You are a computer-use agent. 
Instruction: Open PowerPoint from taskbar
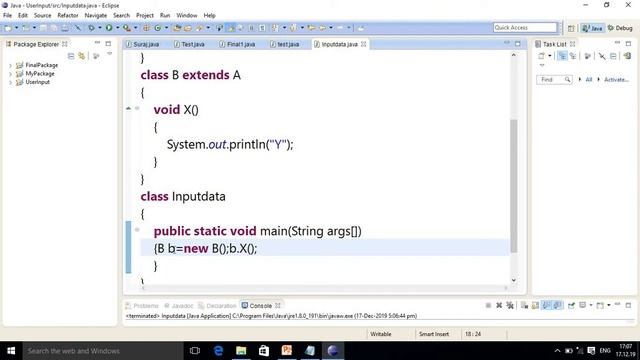click(x=287, y=351)
